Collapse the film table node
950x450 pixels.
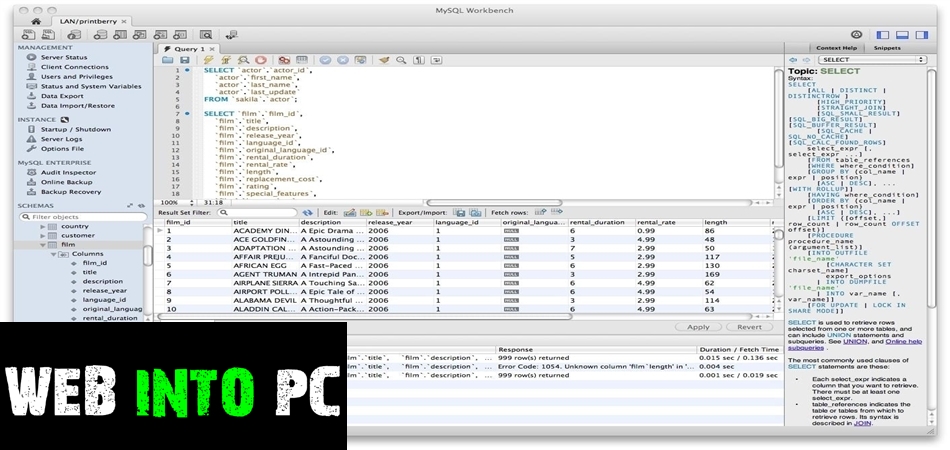pos(43,245)
